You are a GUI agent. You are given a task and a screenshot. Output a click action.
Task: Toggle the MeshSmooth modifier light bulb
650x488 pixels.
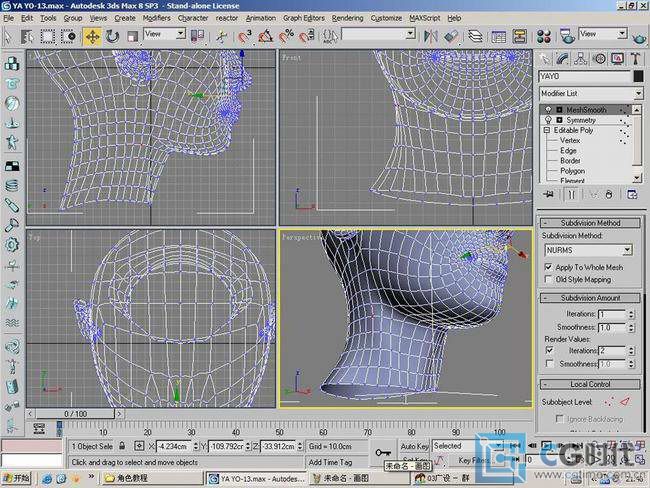548,110
